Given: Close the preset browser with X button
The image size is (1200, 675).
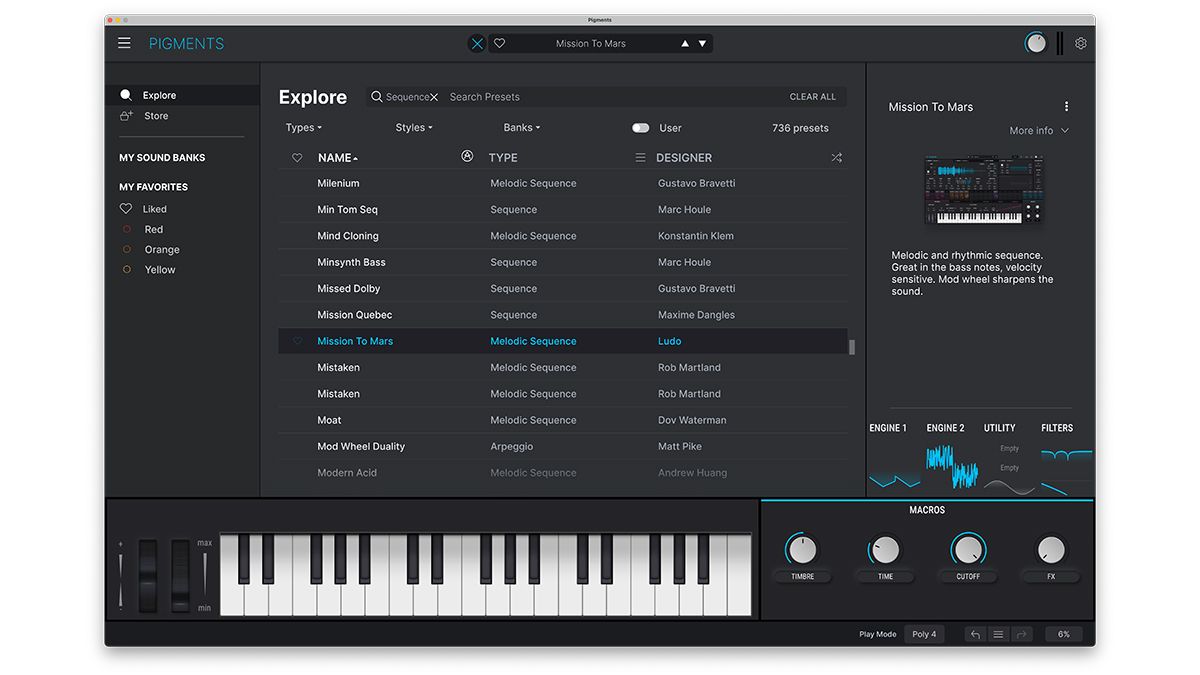Looking at the screenshot, I should [477, 43].
